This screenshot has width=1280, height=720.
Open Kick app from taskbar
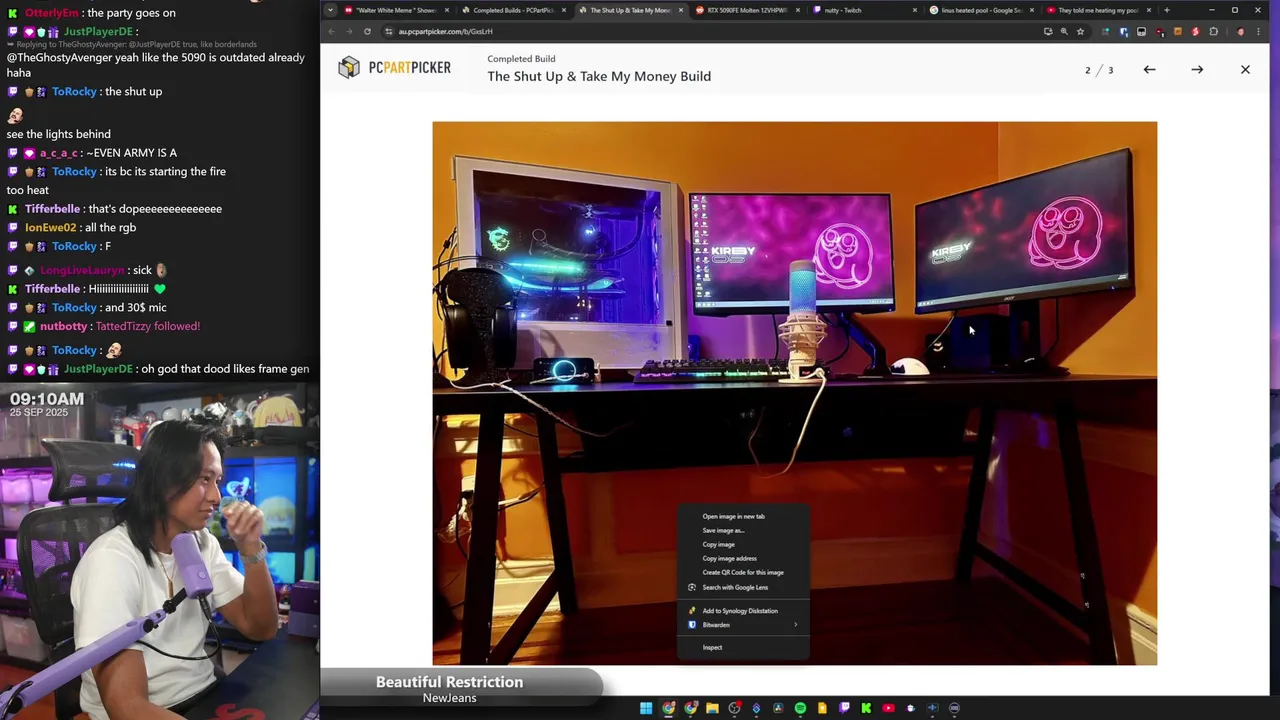[866, 708]
